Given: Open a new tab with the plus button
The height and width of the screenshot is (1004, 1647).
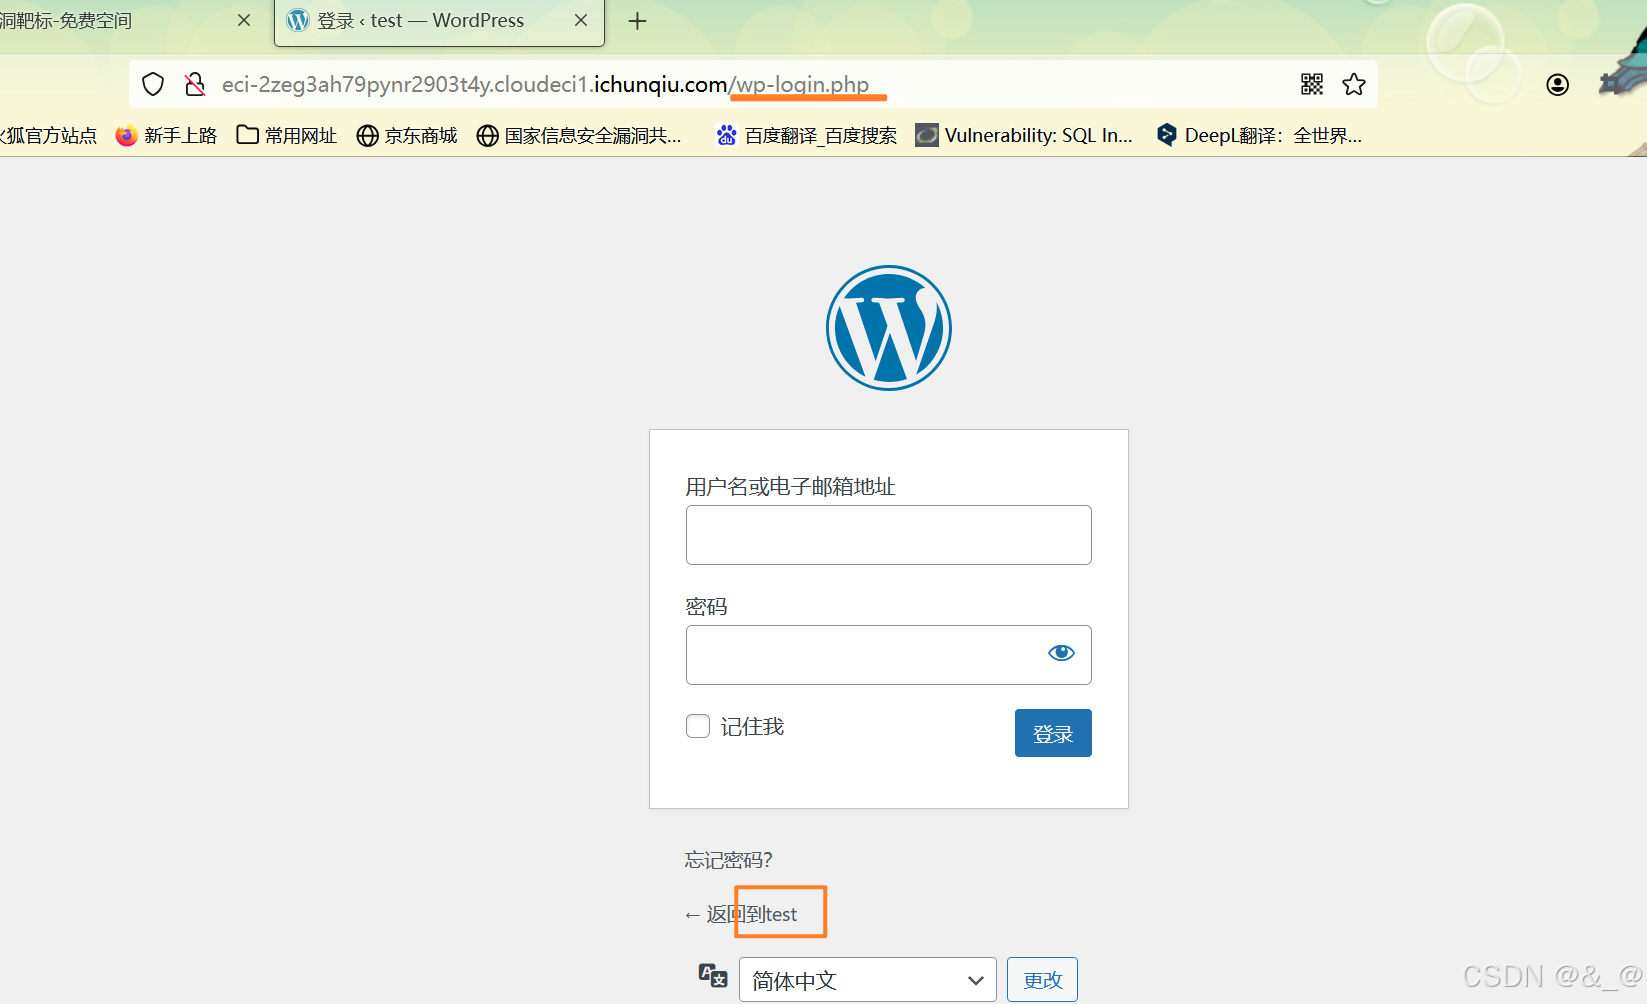Looking at the screenshot, I should 637,21.
